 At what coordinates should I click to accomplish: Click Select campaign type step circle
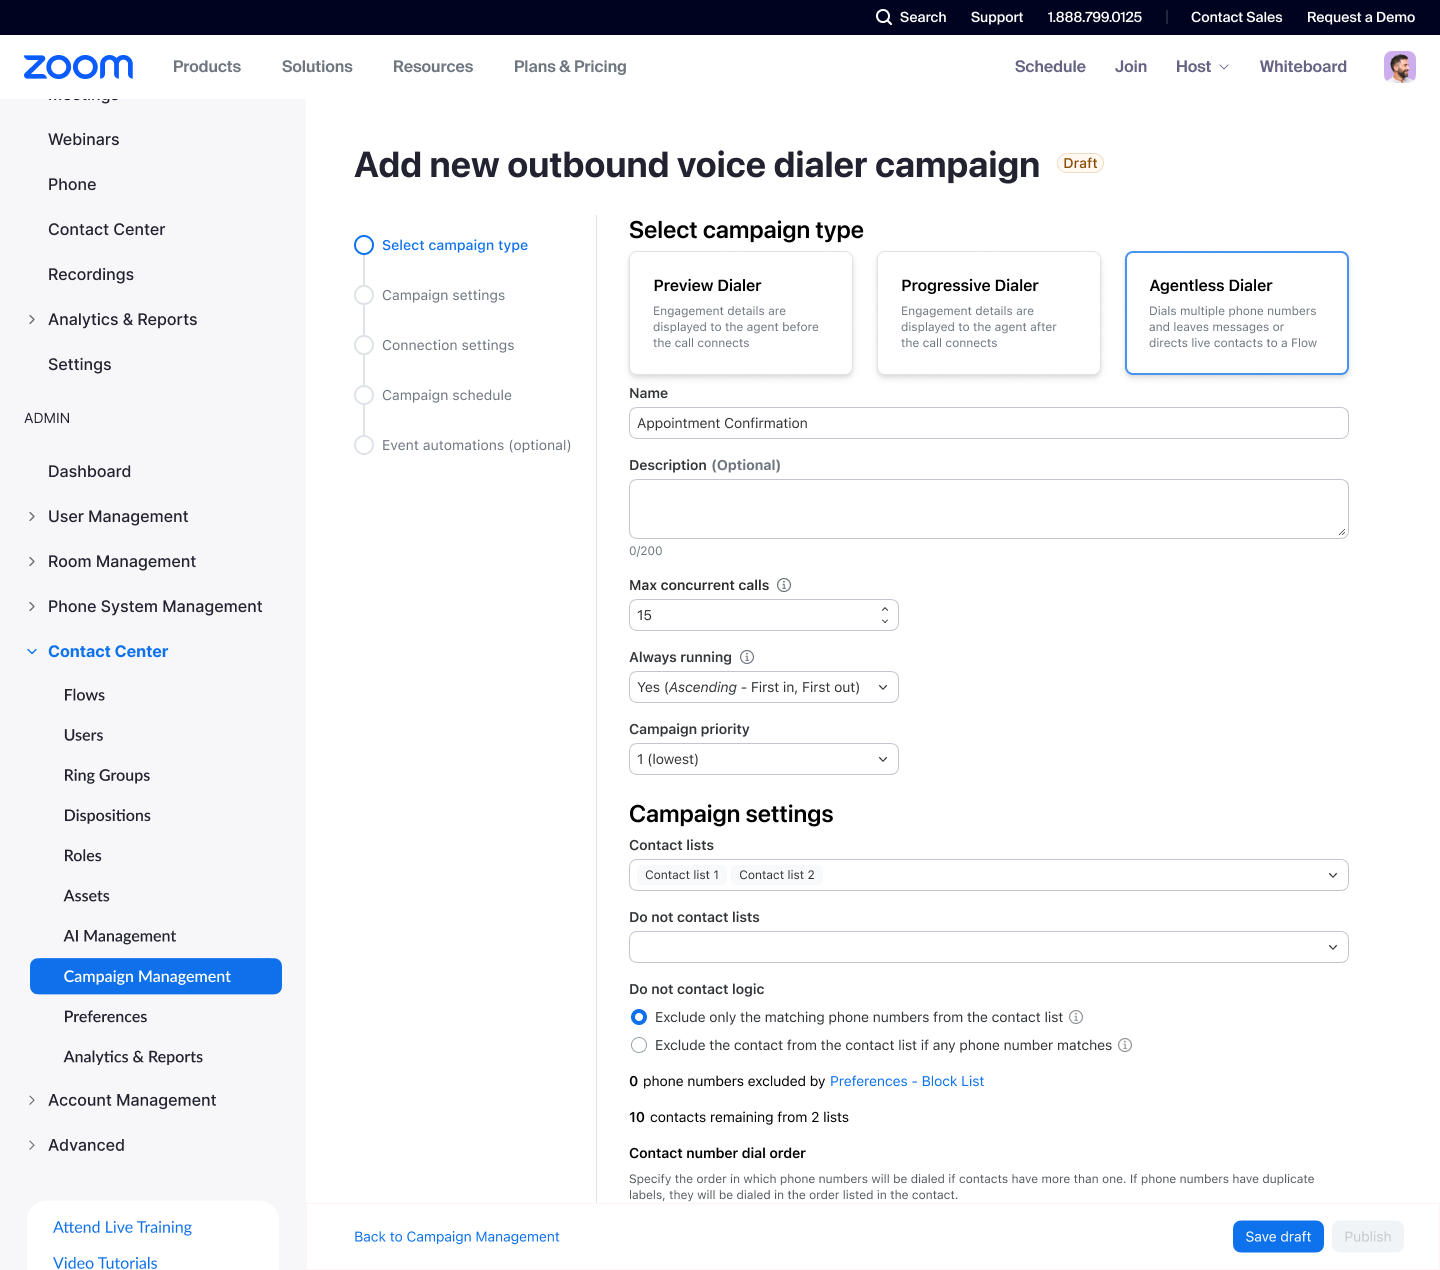364,245
